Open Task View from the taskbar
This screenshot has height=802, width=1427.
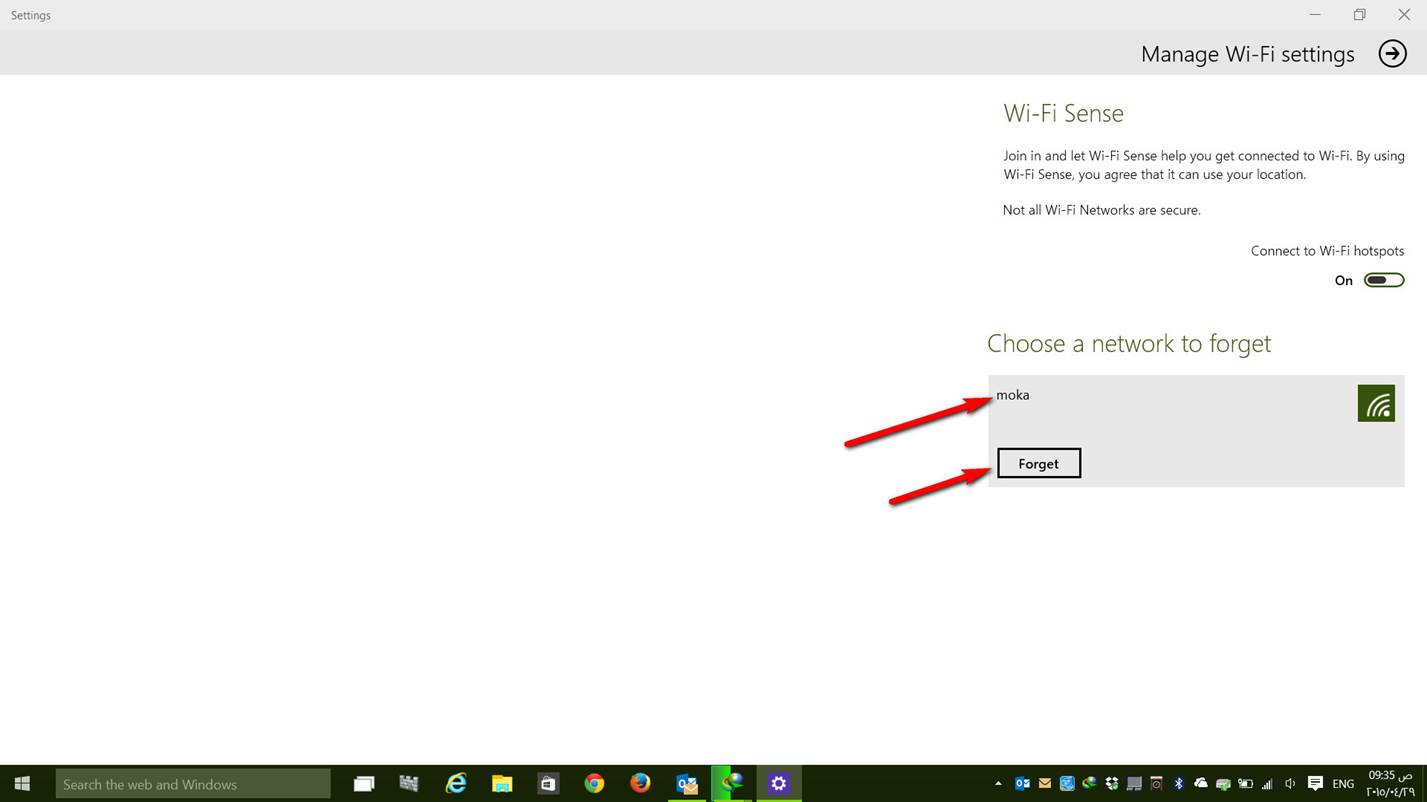[364, 784]
